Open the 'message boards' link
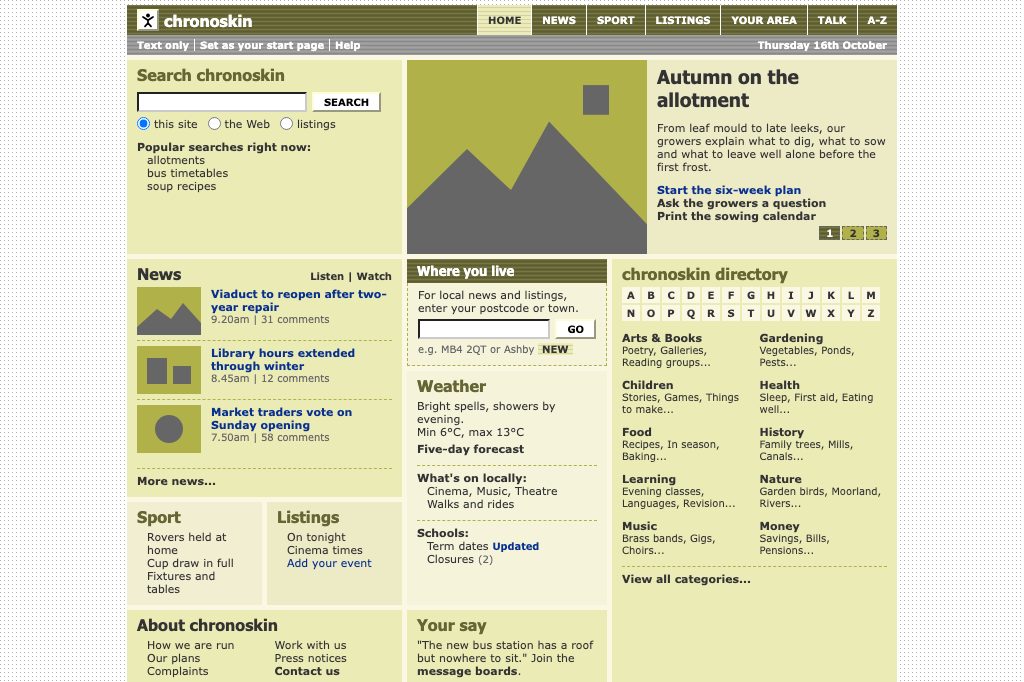The image size is (1024, 682). click(x=468, y=671)
